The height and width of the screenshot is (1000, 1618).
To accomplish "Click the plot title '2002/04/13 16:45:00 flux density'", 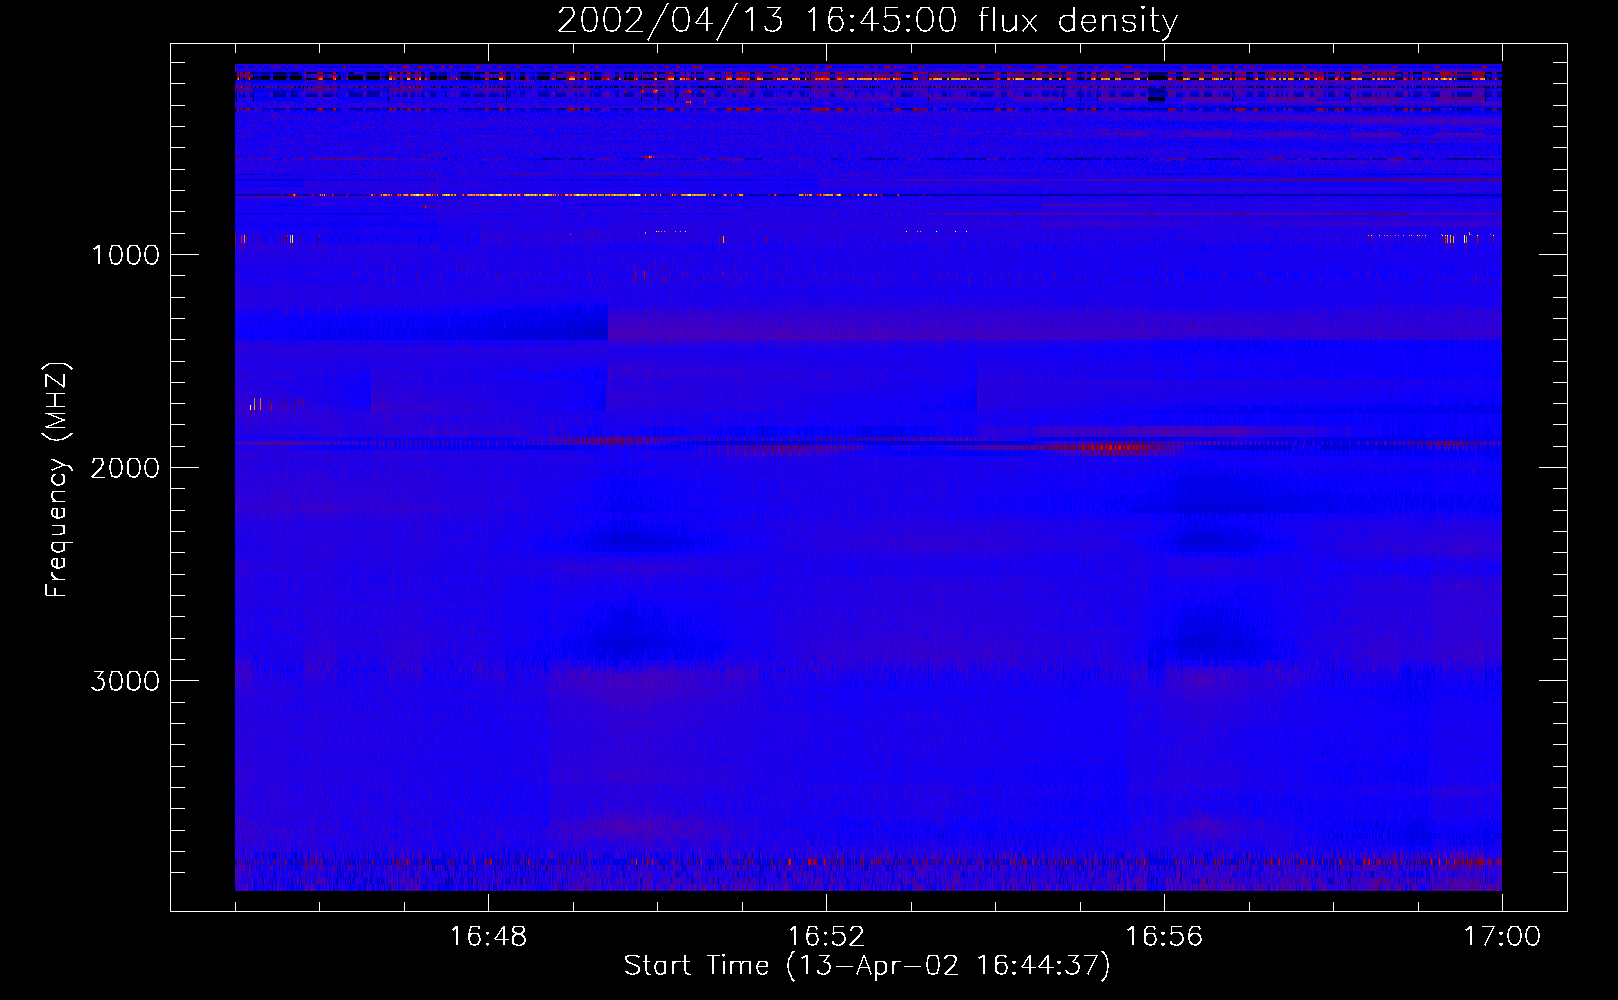I will [x=867, y=20].
